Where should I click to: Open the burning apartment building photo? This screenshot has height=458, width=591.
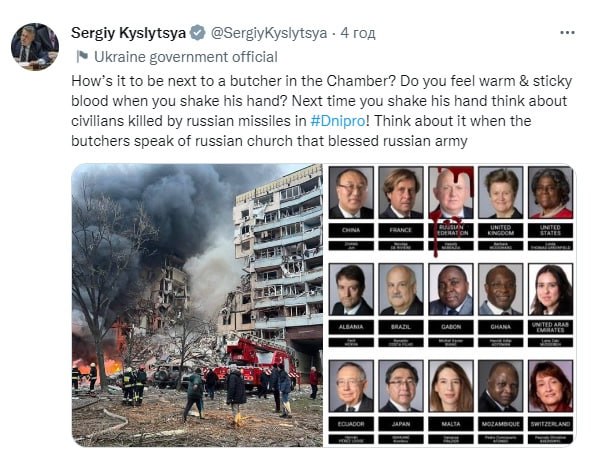click(197, 305)
